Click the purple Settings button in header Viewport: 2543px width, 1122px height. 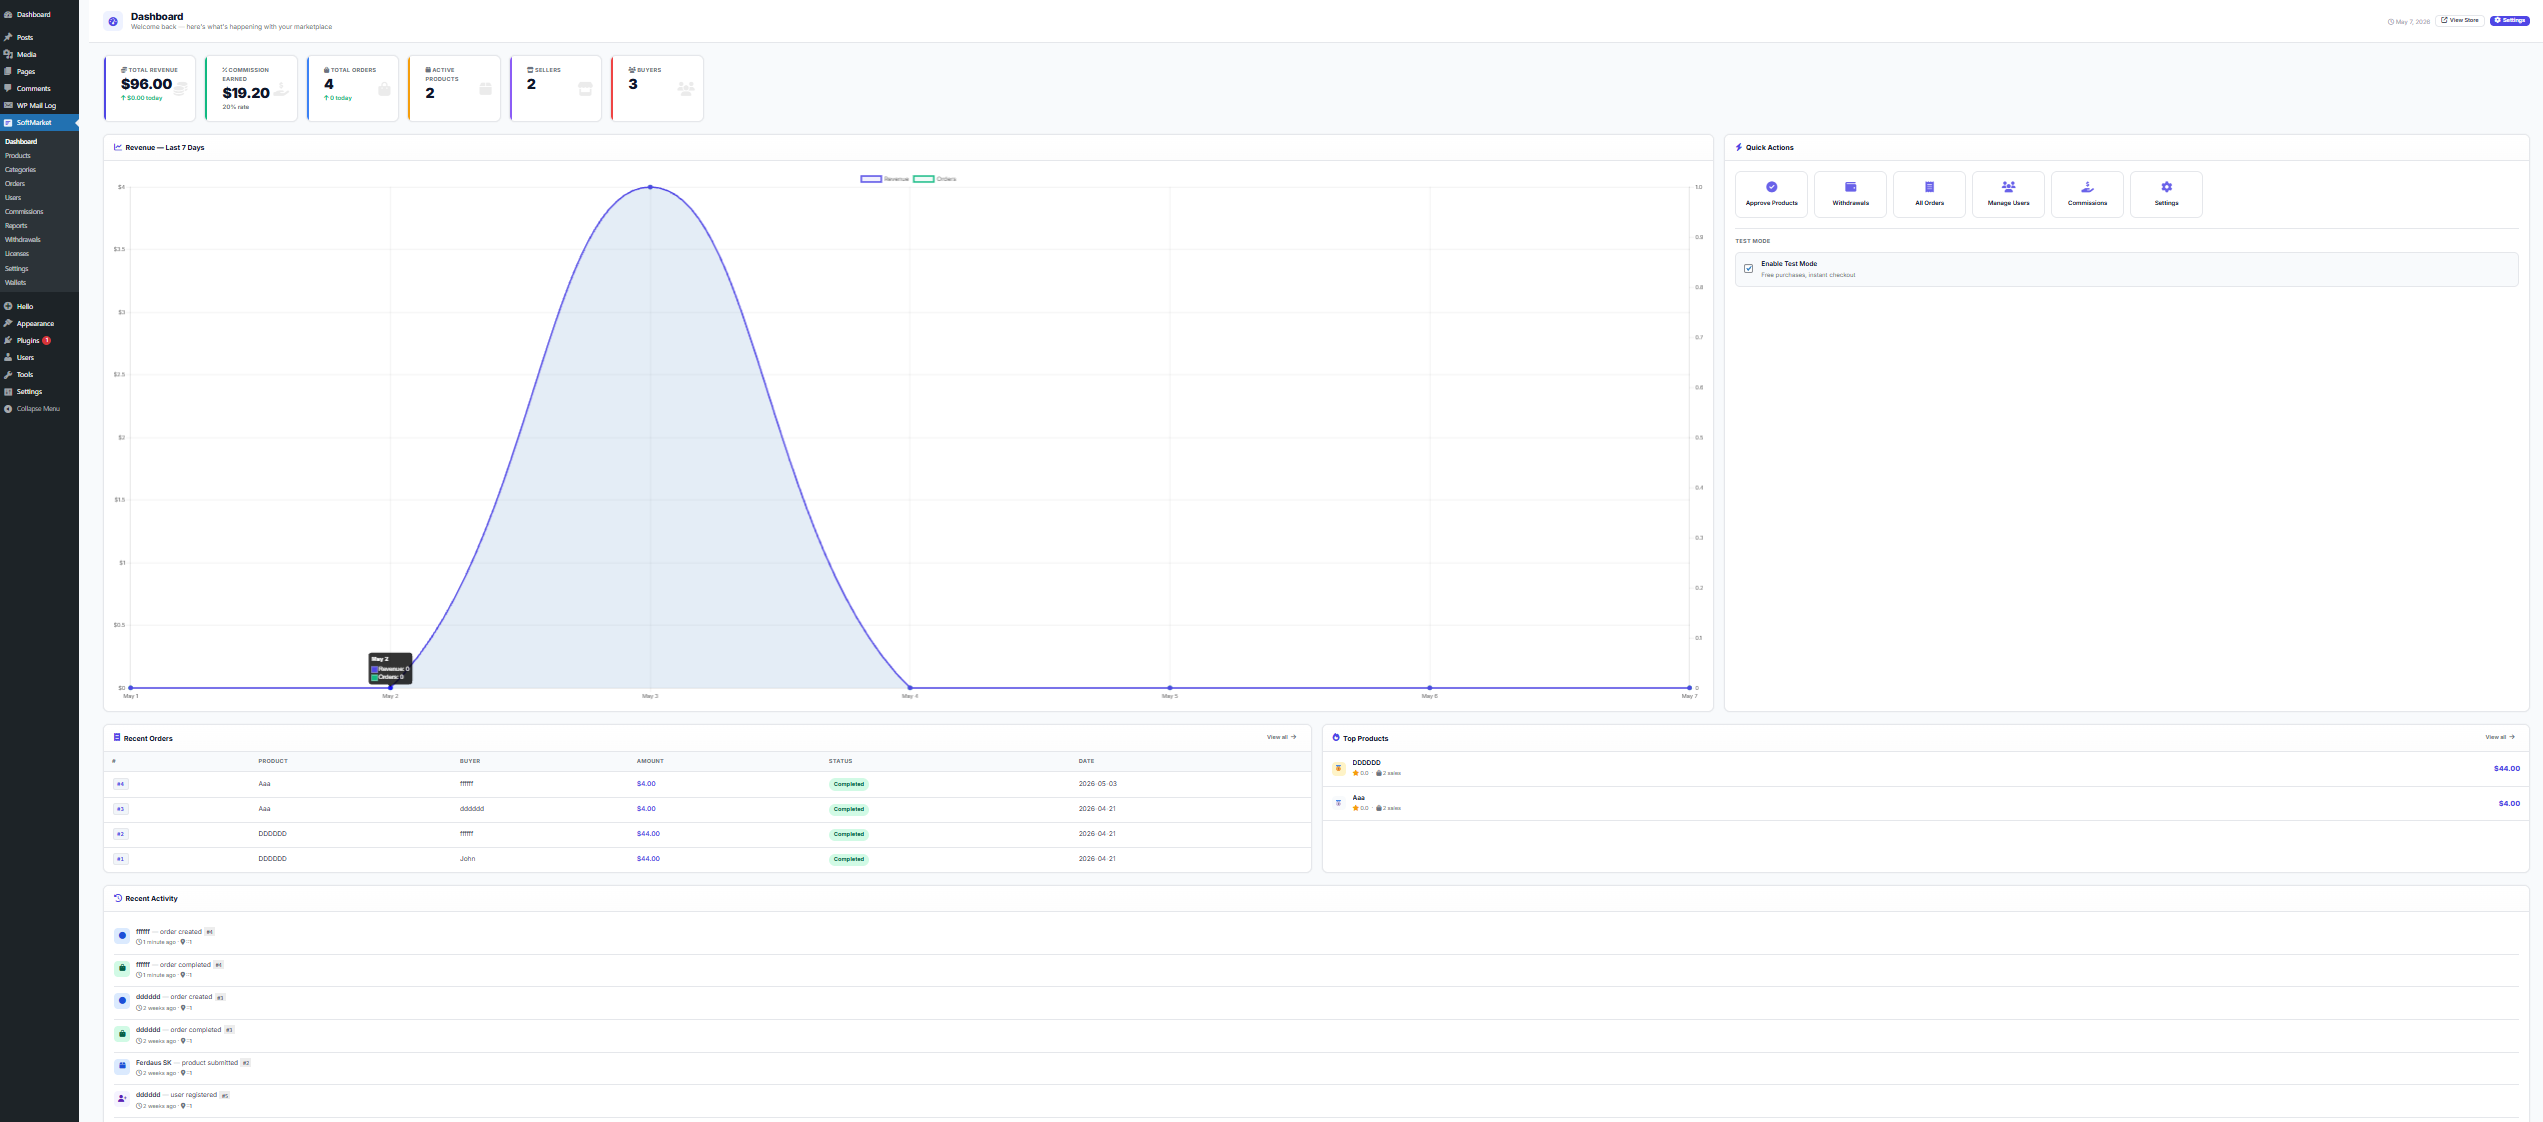click(2509, 20)
